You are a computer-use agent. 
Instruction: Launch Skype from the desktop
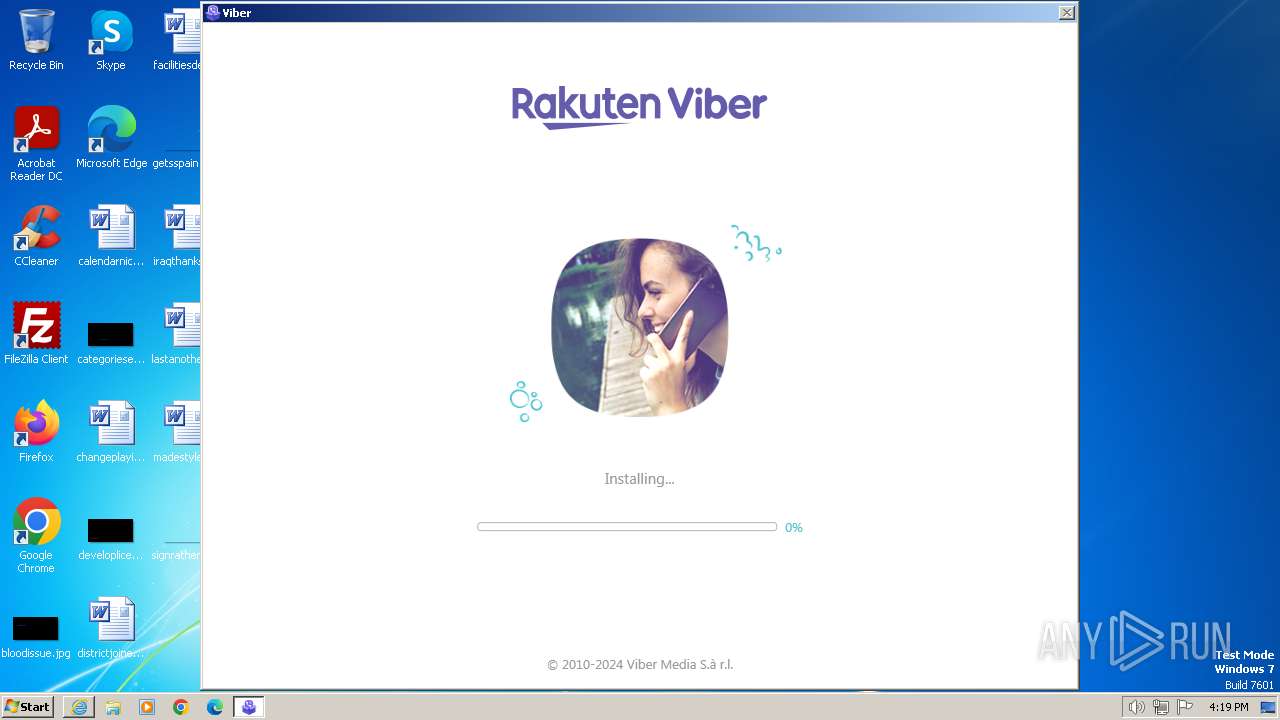pyautogui.click(x=111, y=40)
